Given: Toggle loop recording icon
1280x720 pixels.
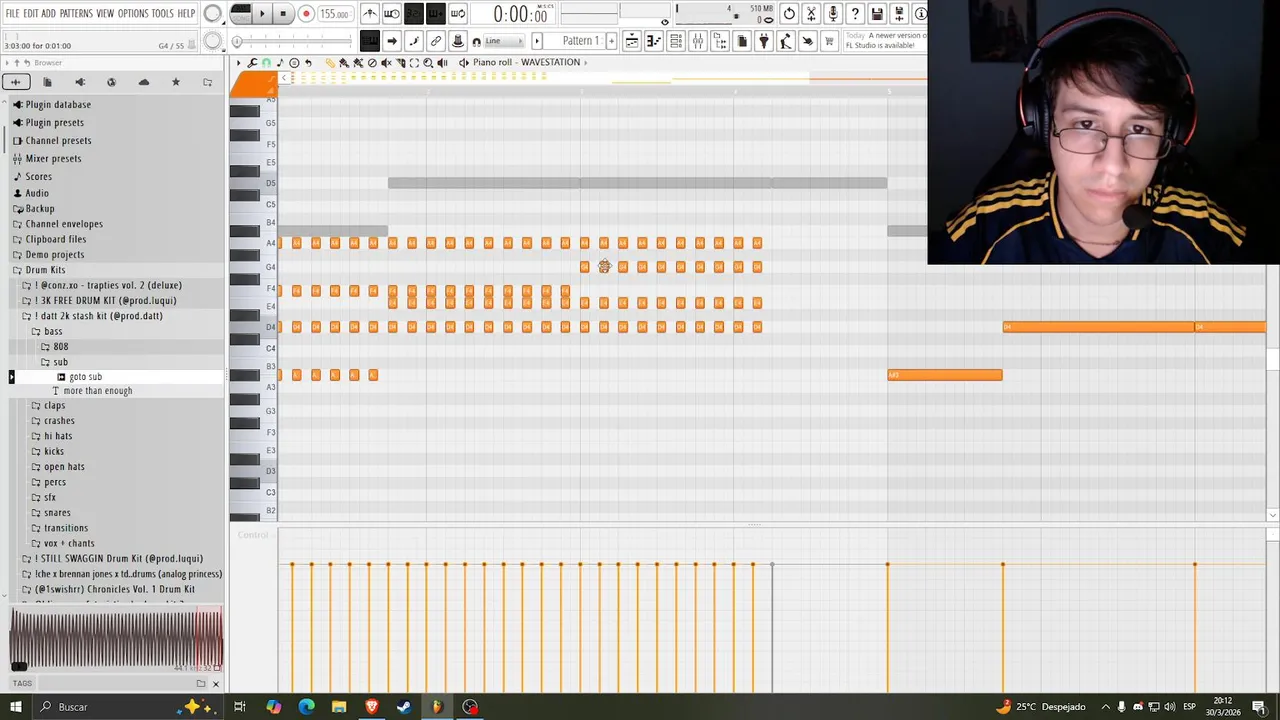Looking at the screenshot, I should click(x=458, y=14).
